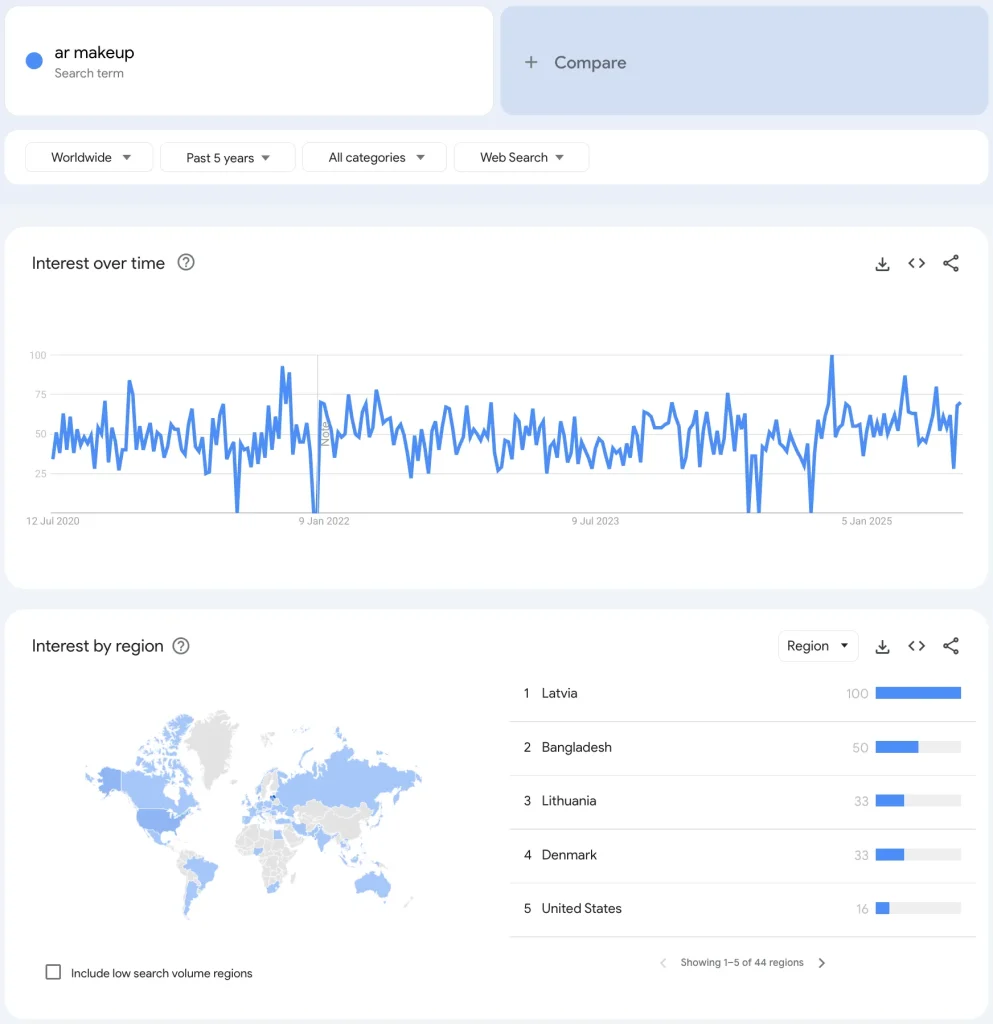Open embed code for Interest over time
The width and height of the screenshot is (993, 1024).
[916, 264]
